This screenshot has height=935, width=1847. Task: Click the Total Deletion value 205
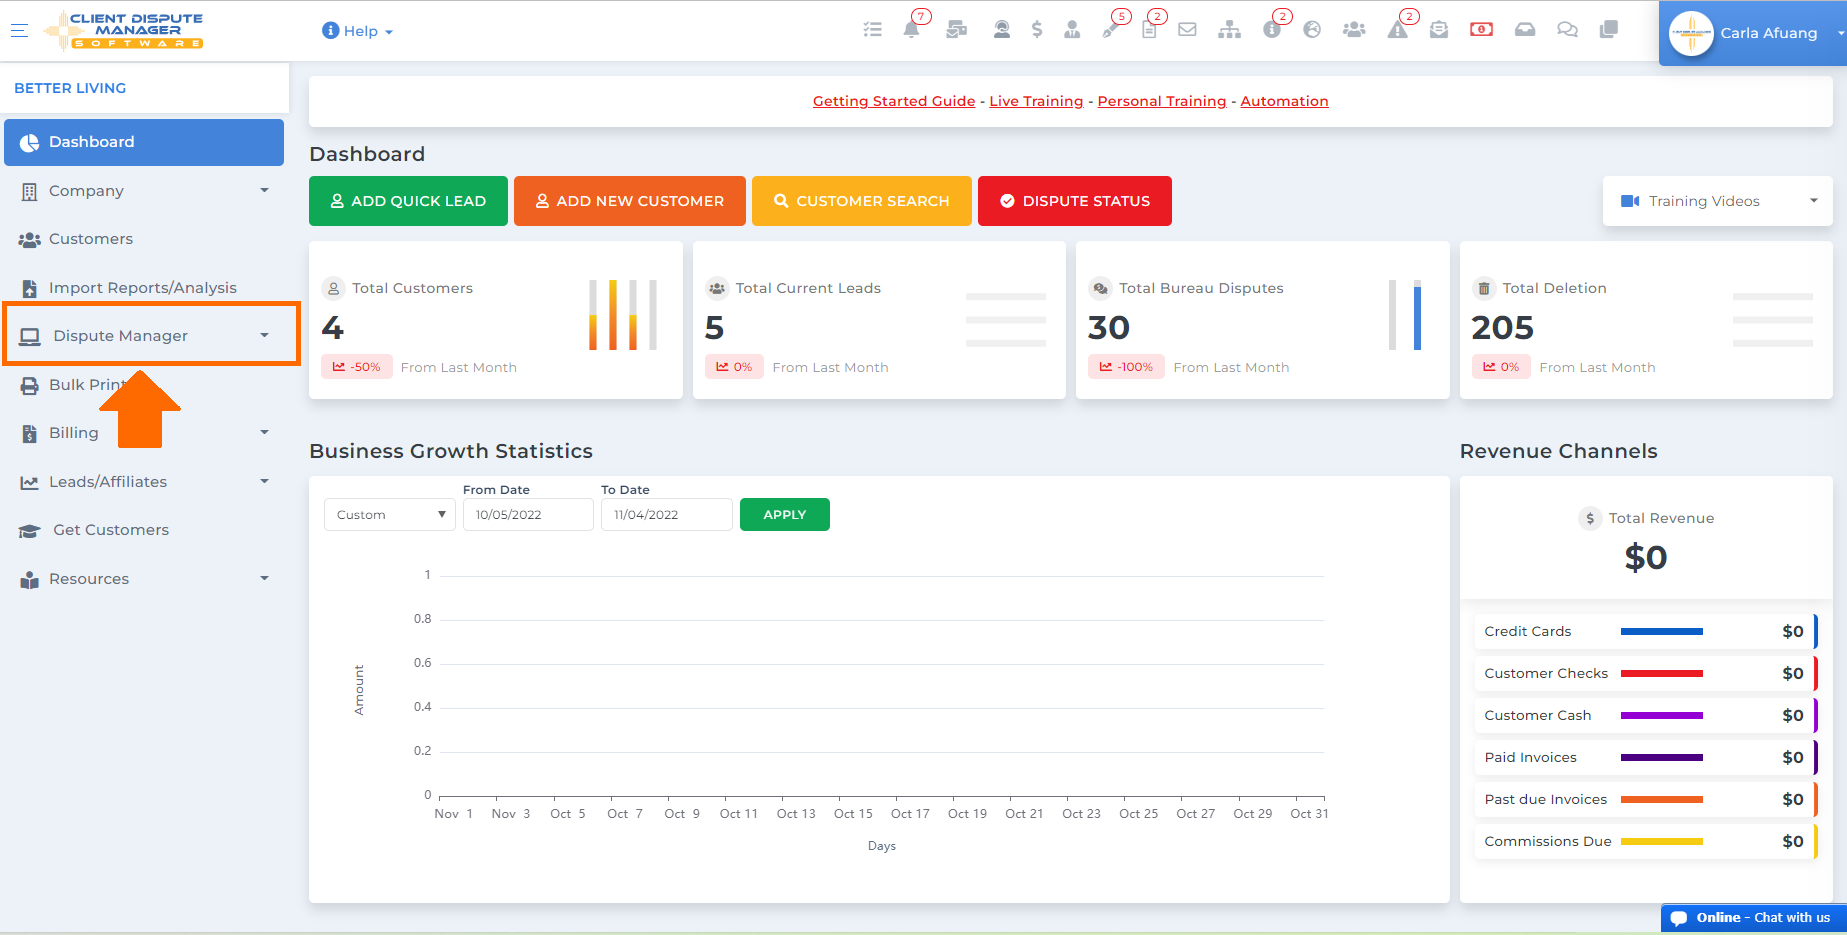click(x=1503, y=328)
